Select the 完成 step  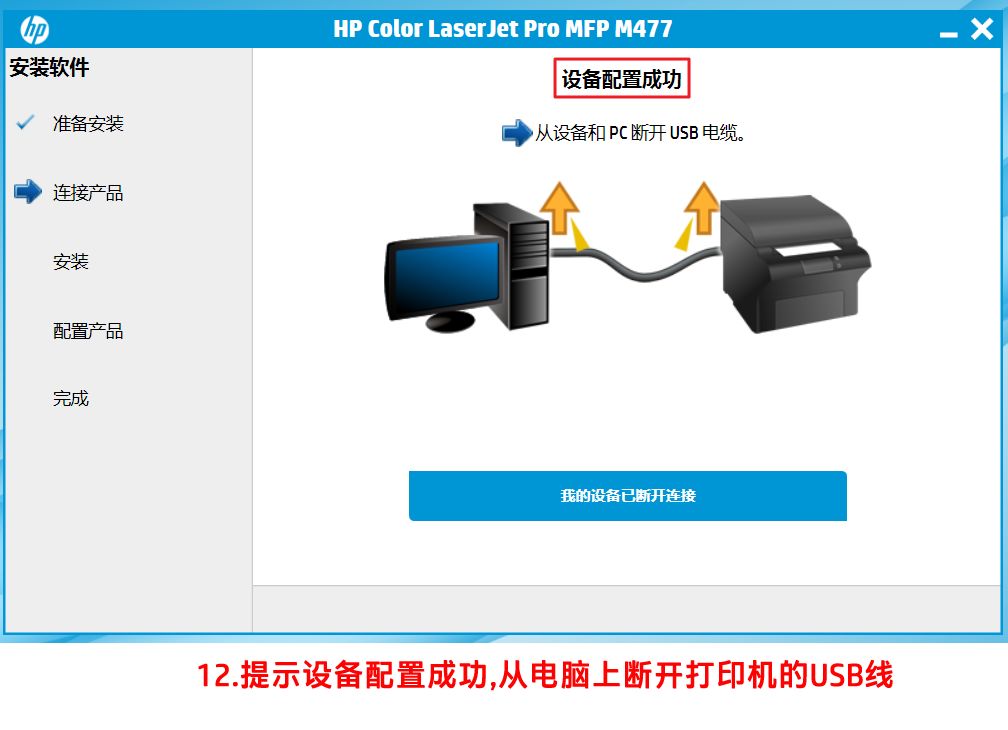tap(71, 398)
